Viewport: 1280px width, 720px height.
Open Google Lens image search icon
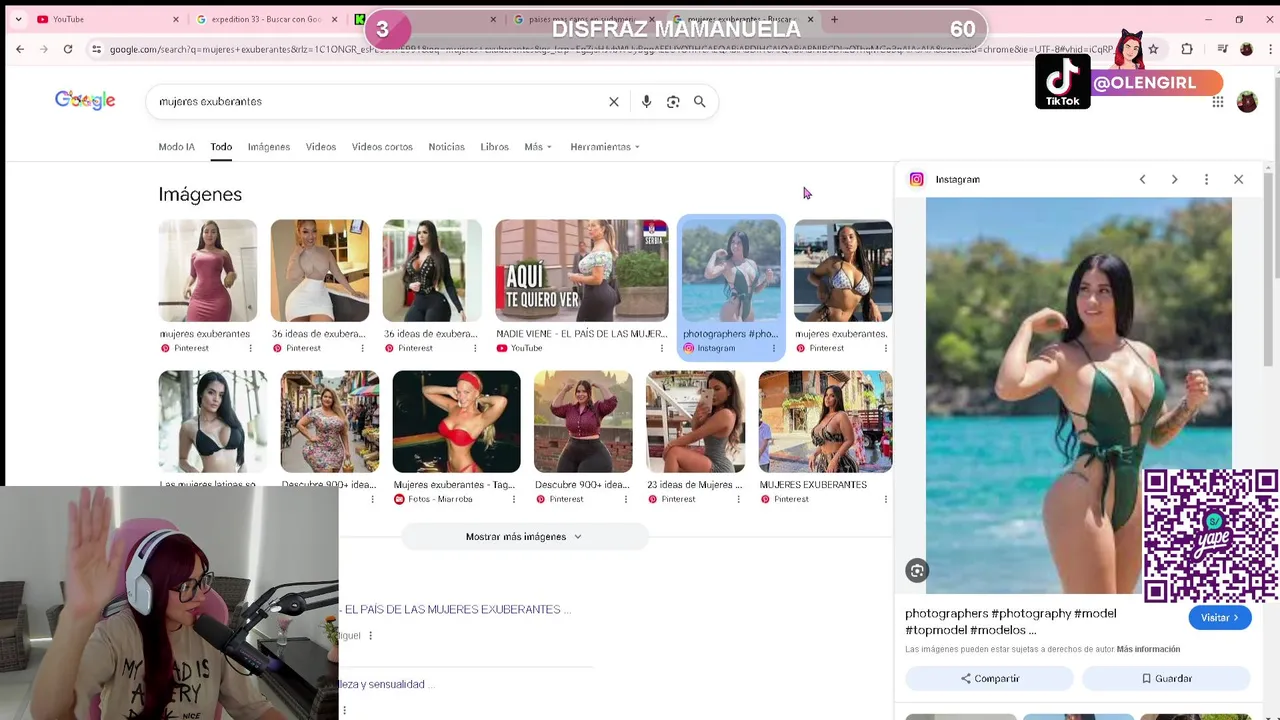point(673,102)
